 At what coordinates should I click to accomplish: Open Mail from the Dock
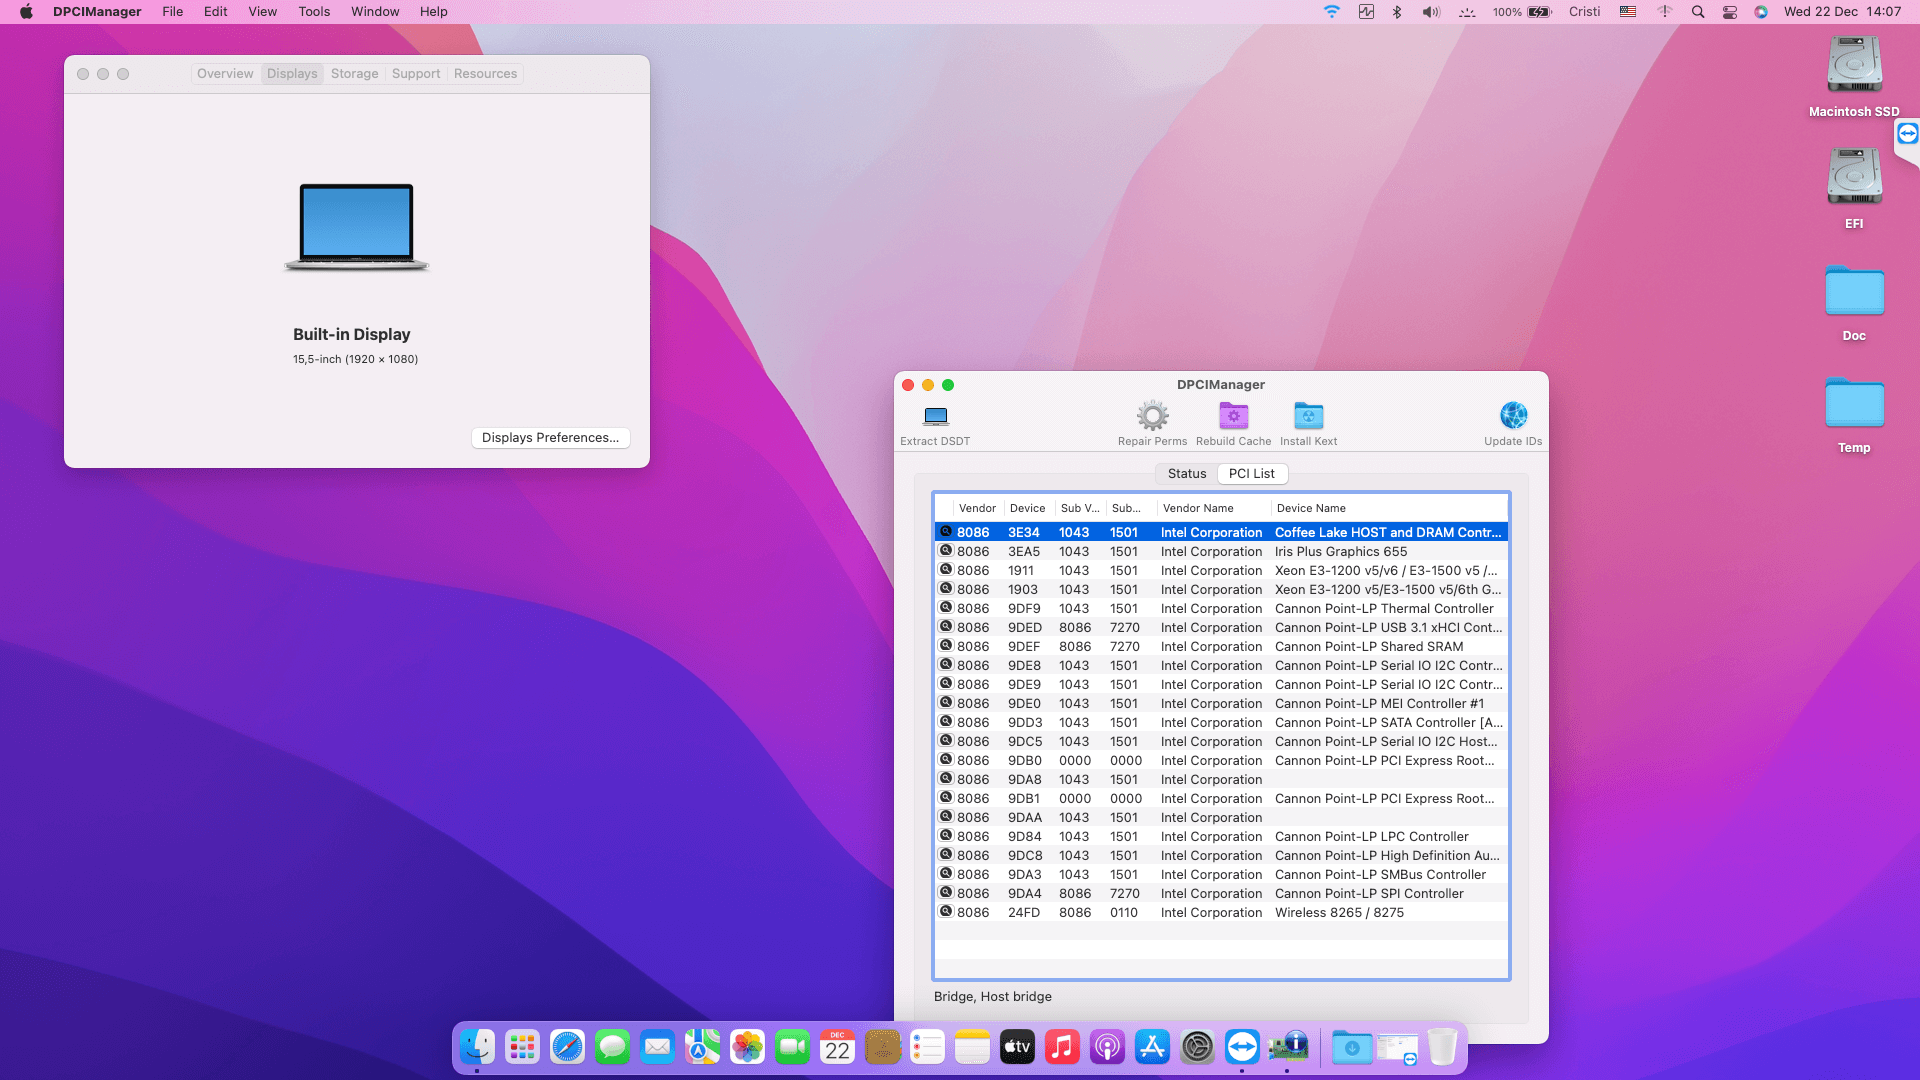tap(657, 1047)
